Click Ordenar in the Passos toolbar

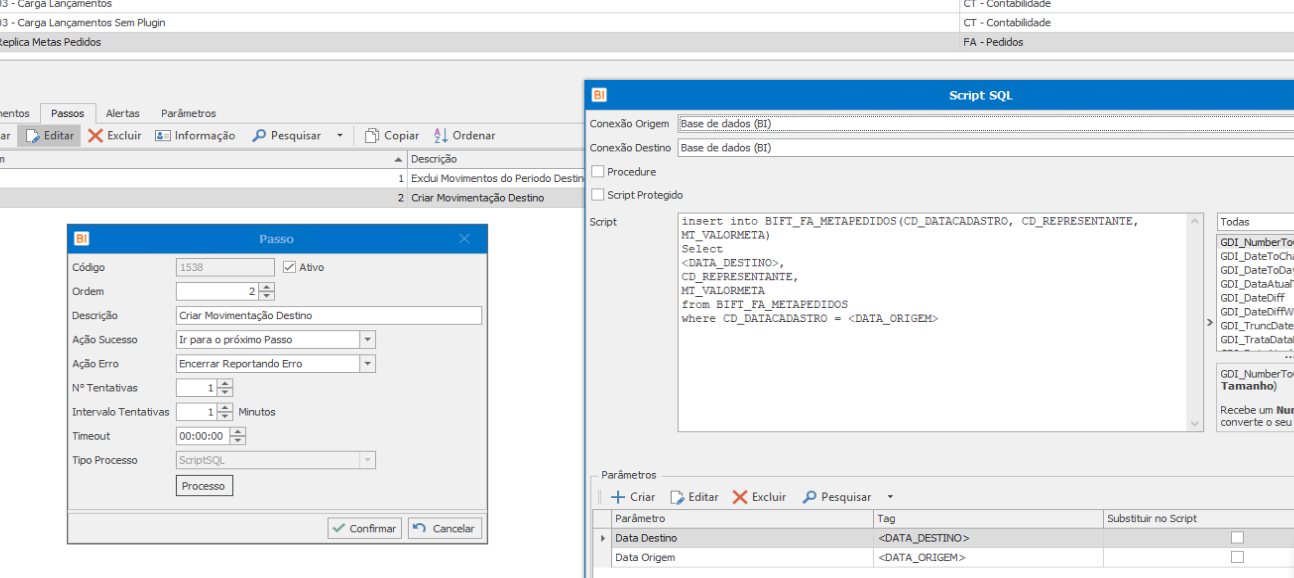click(464, 135)
